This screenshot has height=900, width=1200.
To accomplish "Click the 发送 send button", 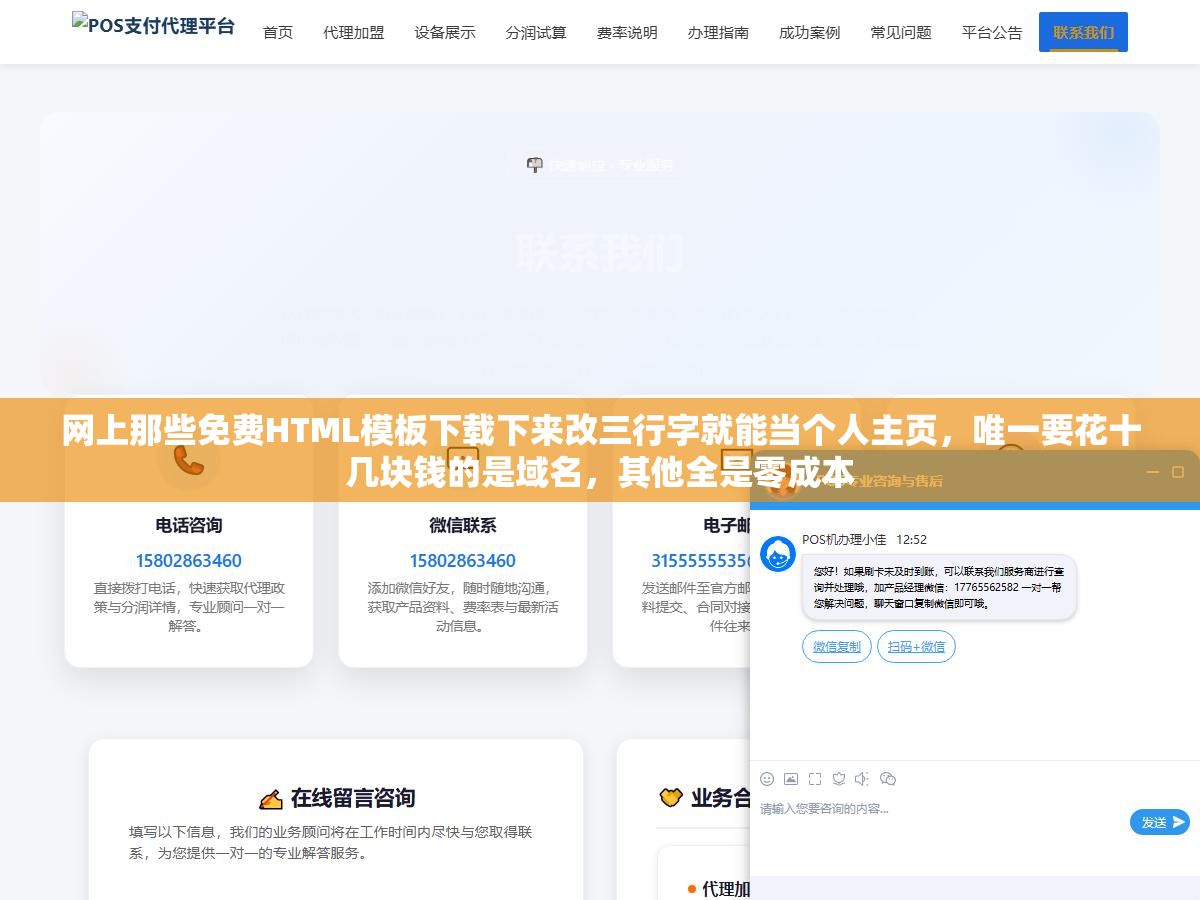I will point(1160,822).
